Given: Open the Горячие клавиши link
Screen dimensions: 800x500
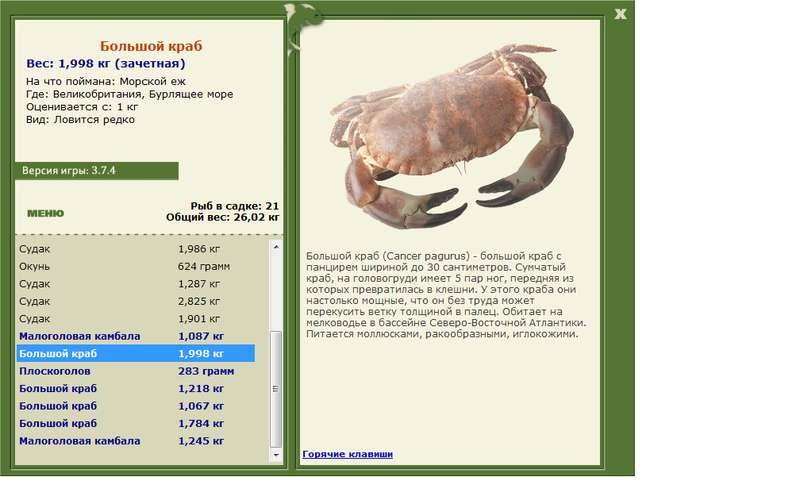Looking at the screenshot, I should coord(347,454).
